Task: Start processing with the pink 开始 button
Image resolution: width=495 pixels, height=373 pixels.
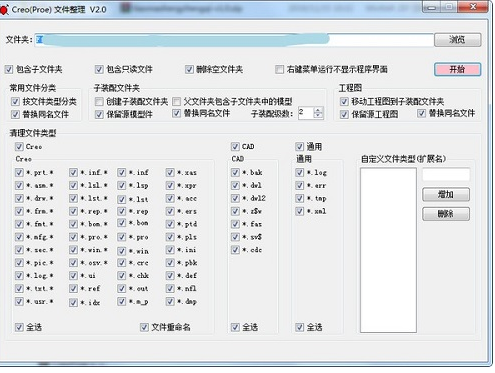Action: point(457,69)
